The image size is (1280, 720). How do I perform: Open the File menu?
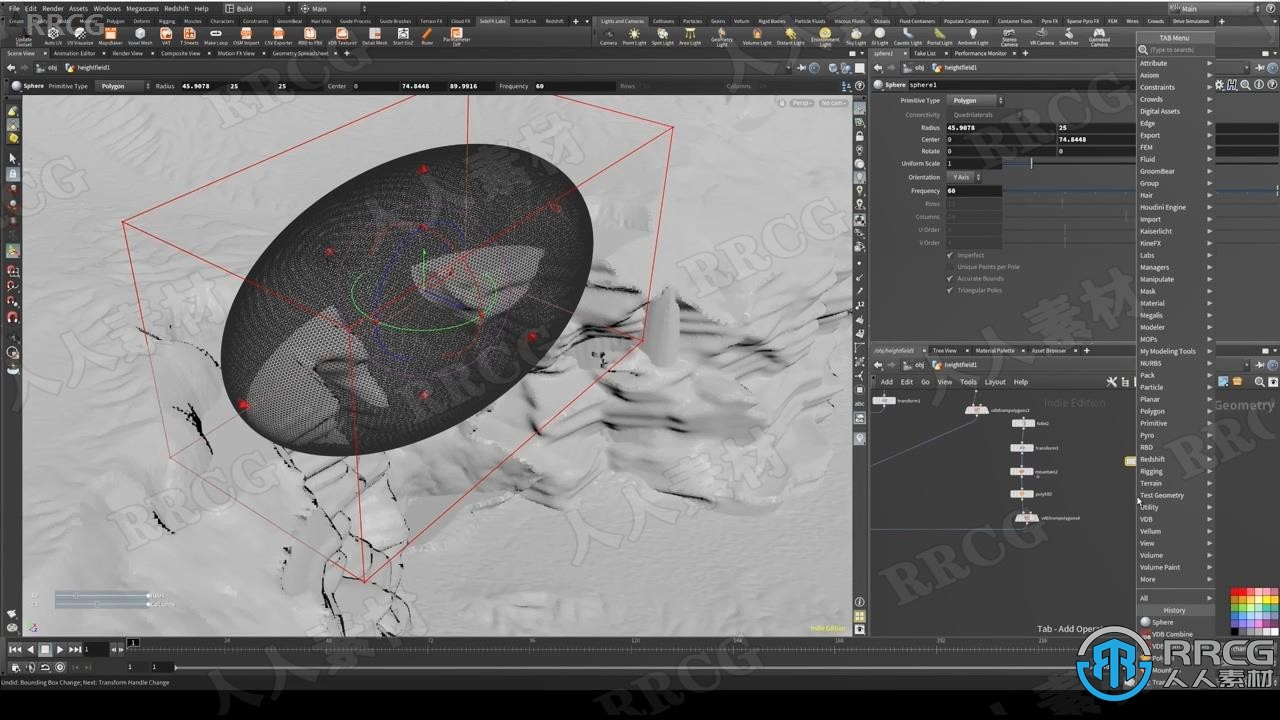[x=14, y=8]
